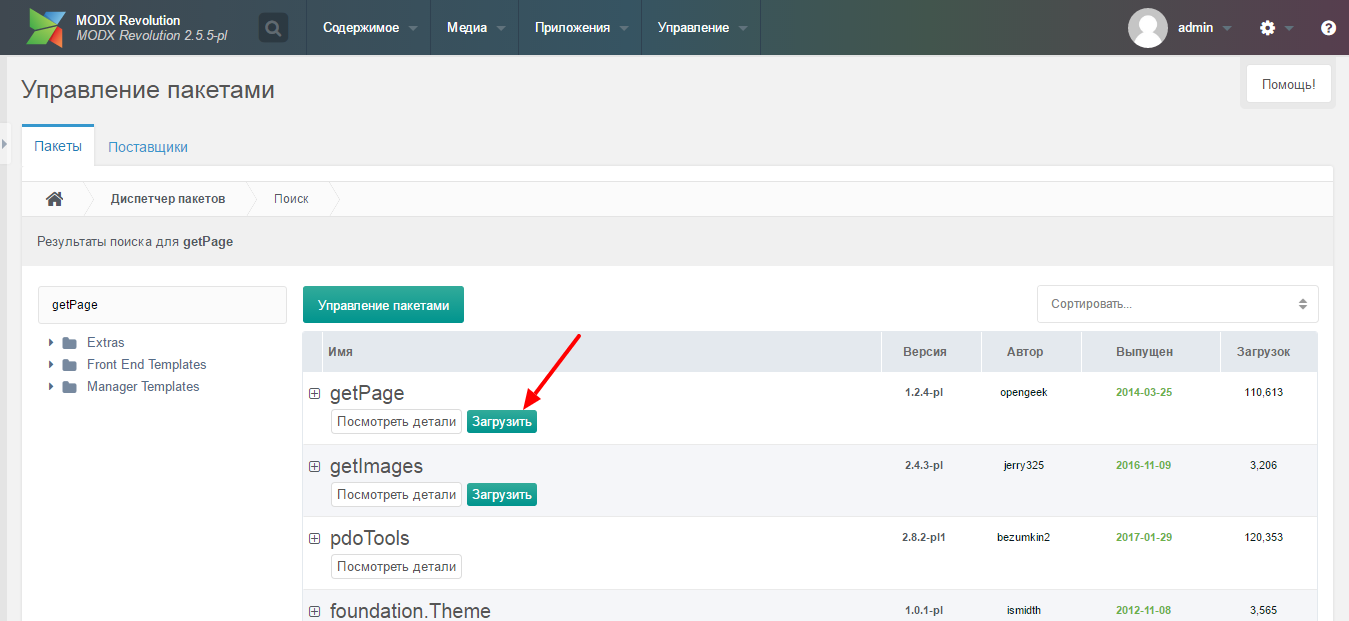This screenshot has height=621, width=1349.
Task: Focus the getPage search input field
Action: pos(162,305)
